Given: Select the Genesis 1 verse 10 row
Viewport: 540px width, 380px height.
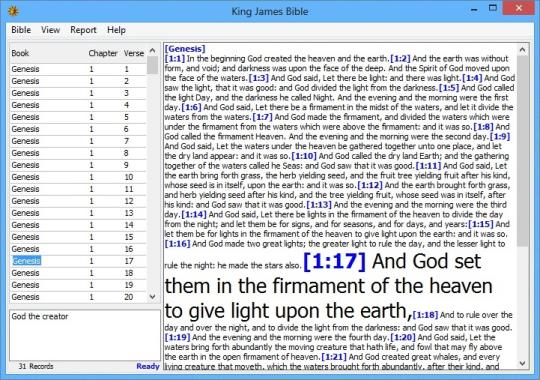Looking at the screenshot, I should [78, 177].
